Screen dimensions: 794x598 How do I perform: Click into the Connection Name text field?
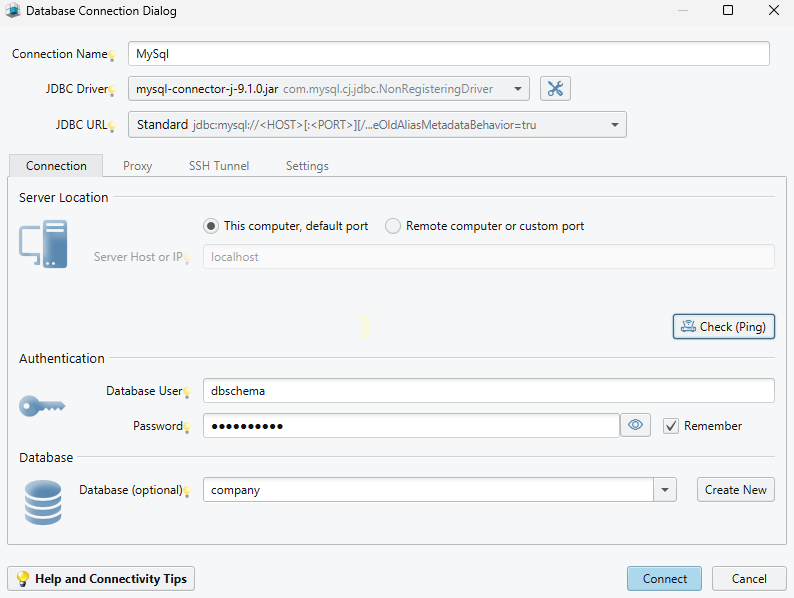pyautogui.click(x=448, y=54)
